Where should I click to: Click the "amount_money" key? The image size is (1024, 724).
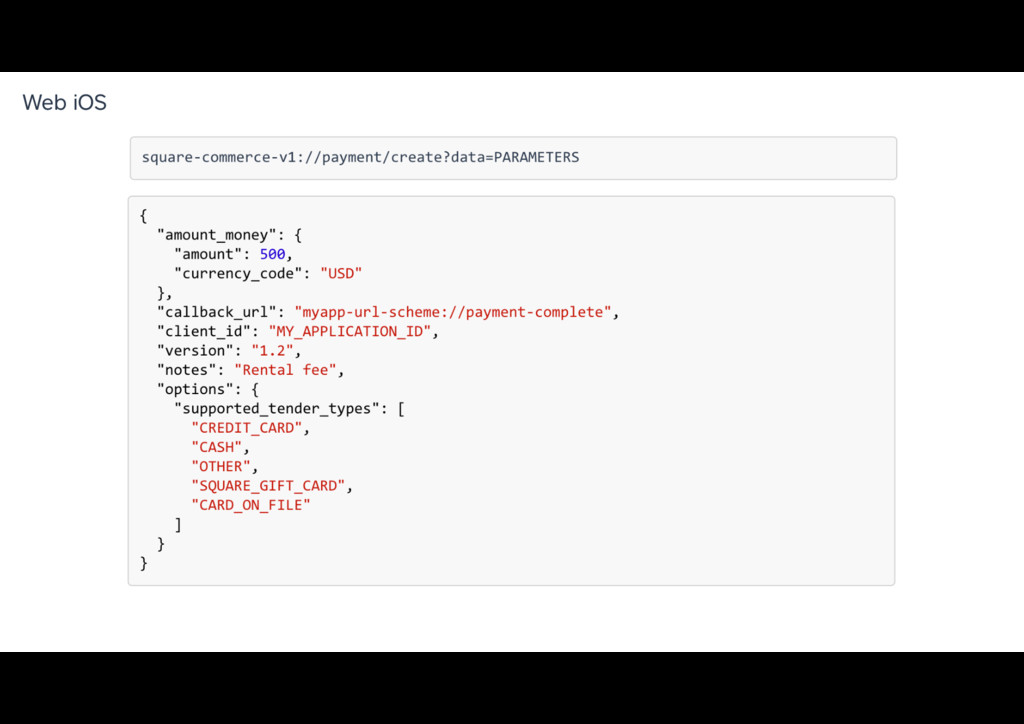216,235
